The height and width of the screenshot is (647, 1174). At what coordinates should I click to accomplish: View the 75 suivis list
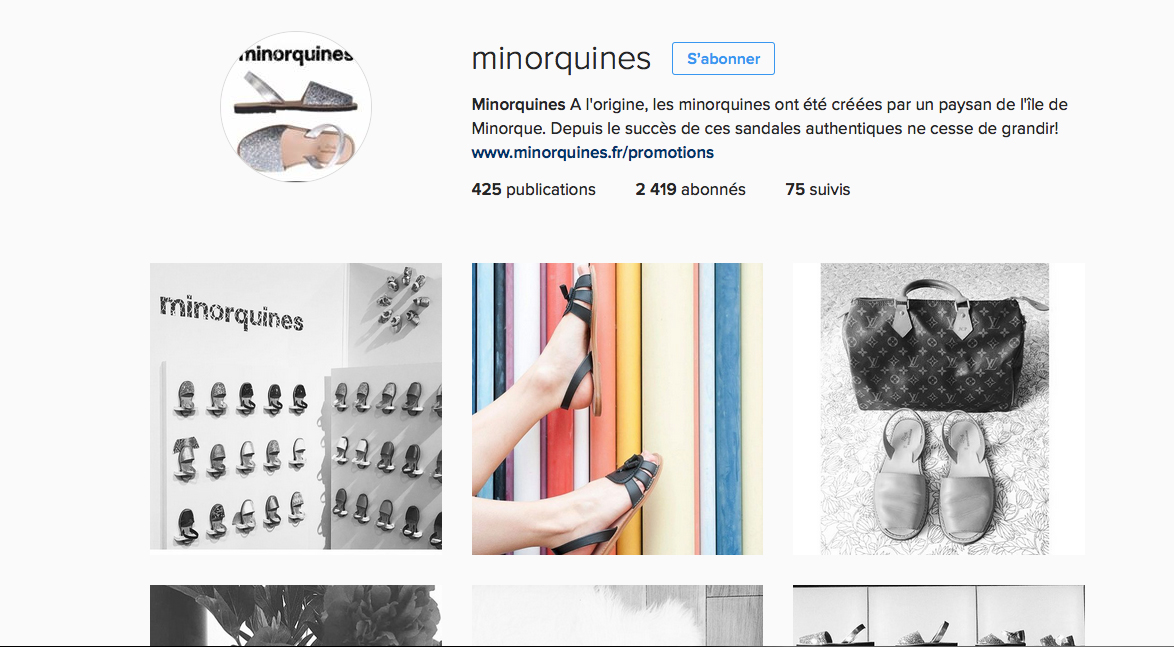point(818,189)
